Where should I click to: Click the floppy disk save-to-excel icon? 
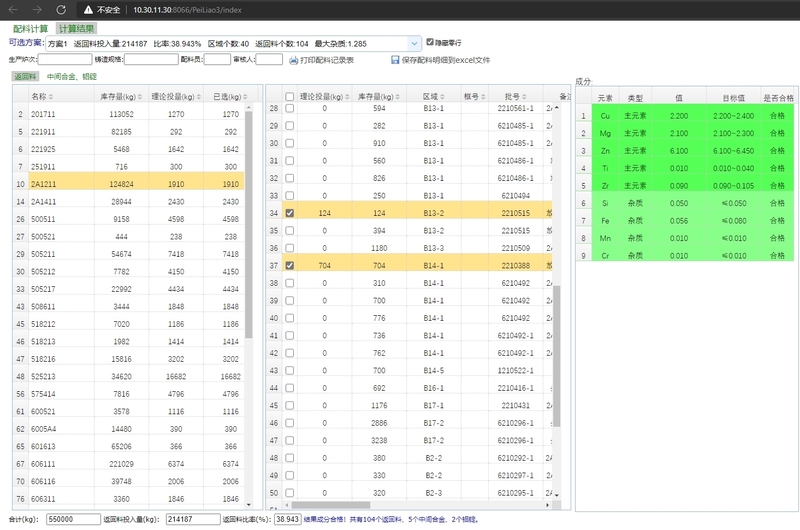click(395, 60)
